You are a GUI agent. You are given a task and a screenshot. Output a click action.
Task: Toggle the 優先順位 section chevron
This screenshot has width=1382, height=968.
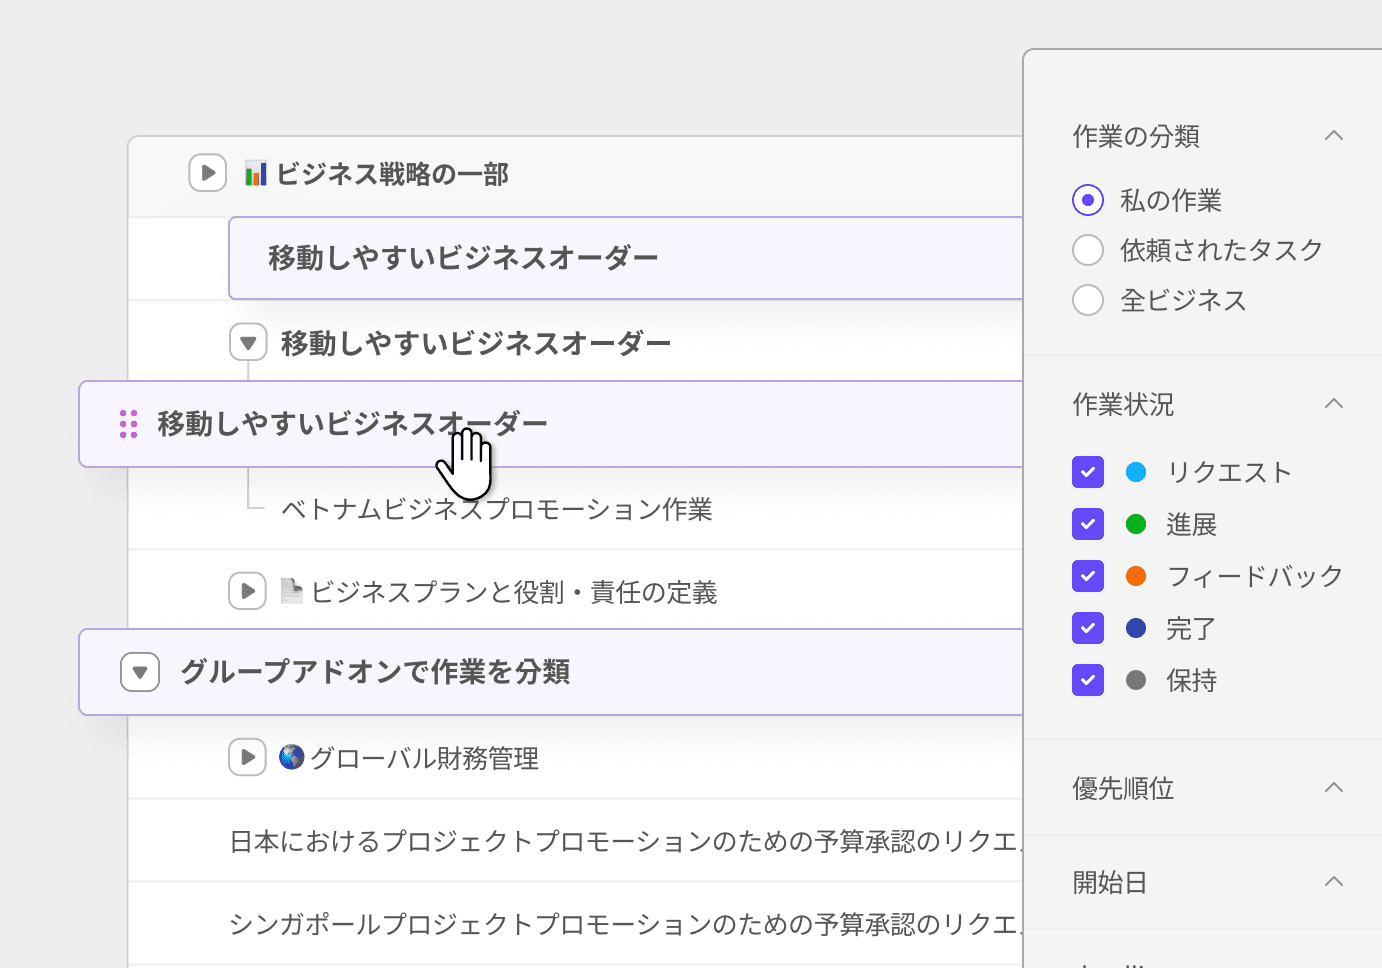coord(1333,788)
